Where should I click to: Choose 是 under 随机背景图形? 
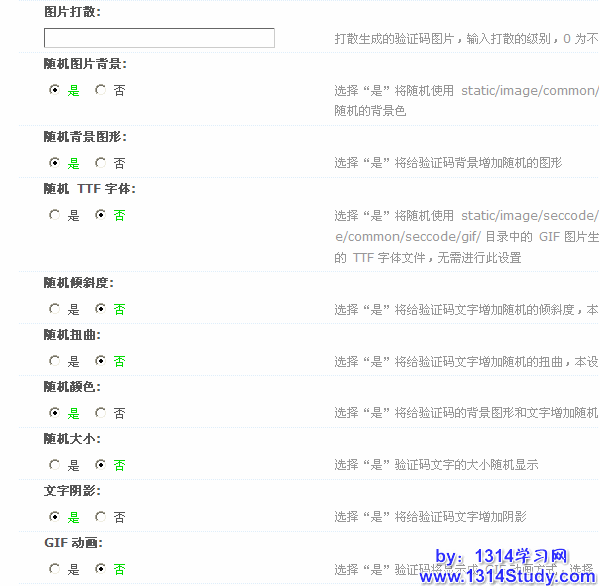pos(54,162)
